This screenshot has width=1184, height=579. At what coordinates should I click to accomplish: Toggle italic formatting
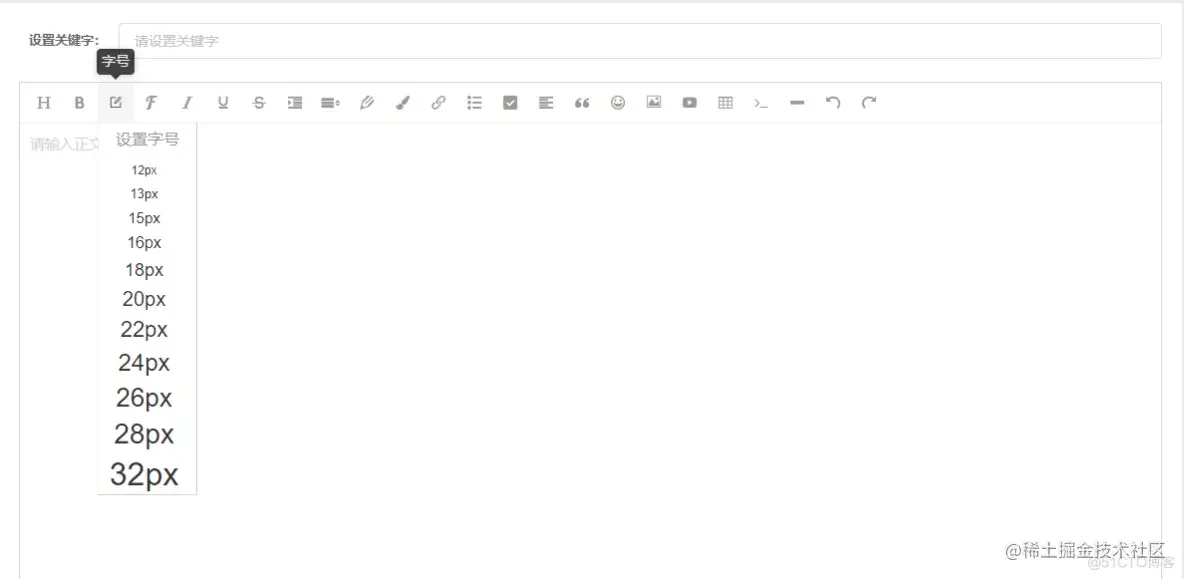click(187, 103)
